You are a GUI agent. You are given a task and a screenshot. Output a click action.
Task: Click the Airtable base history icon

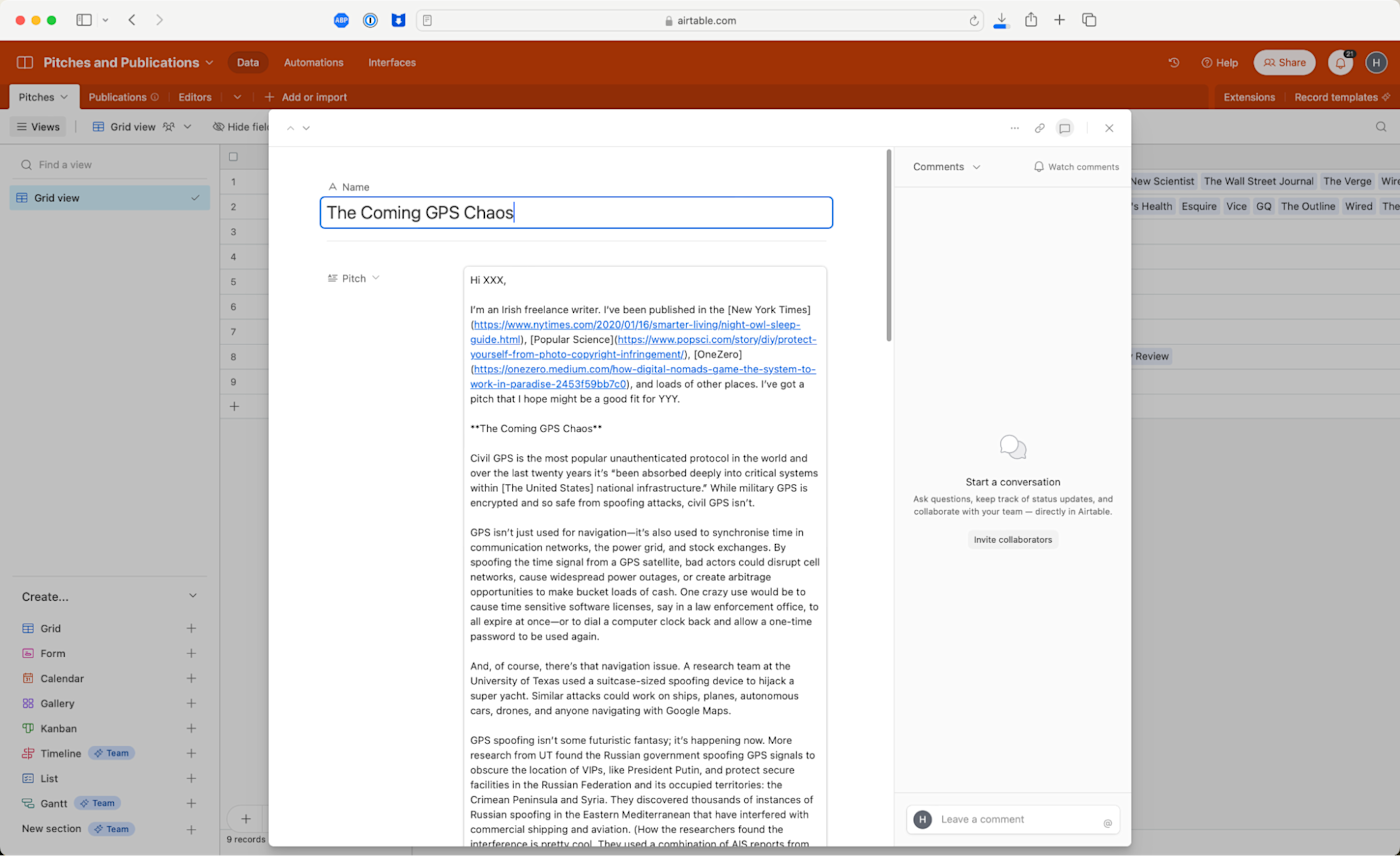click(x=1174, y=62)
